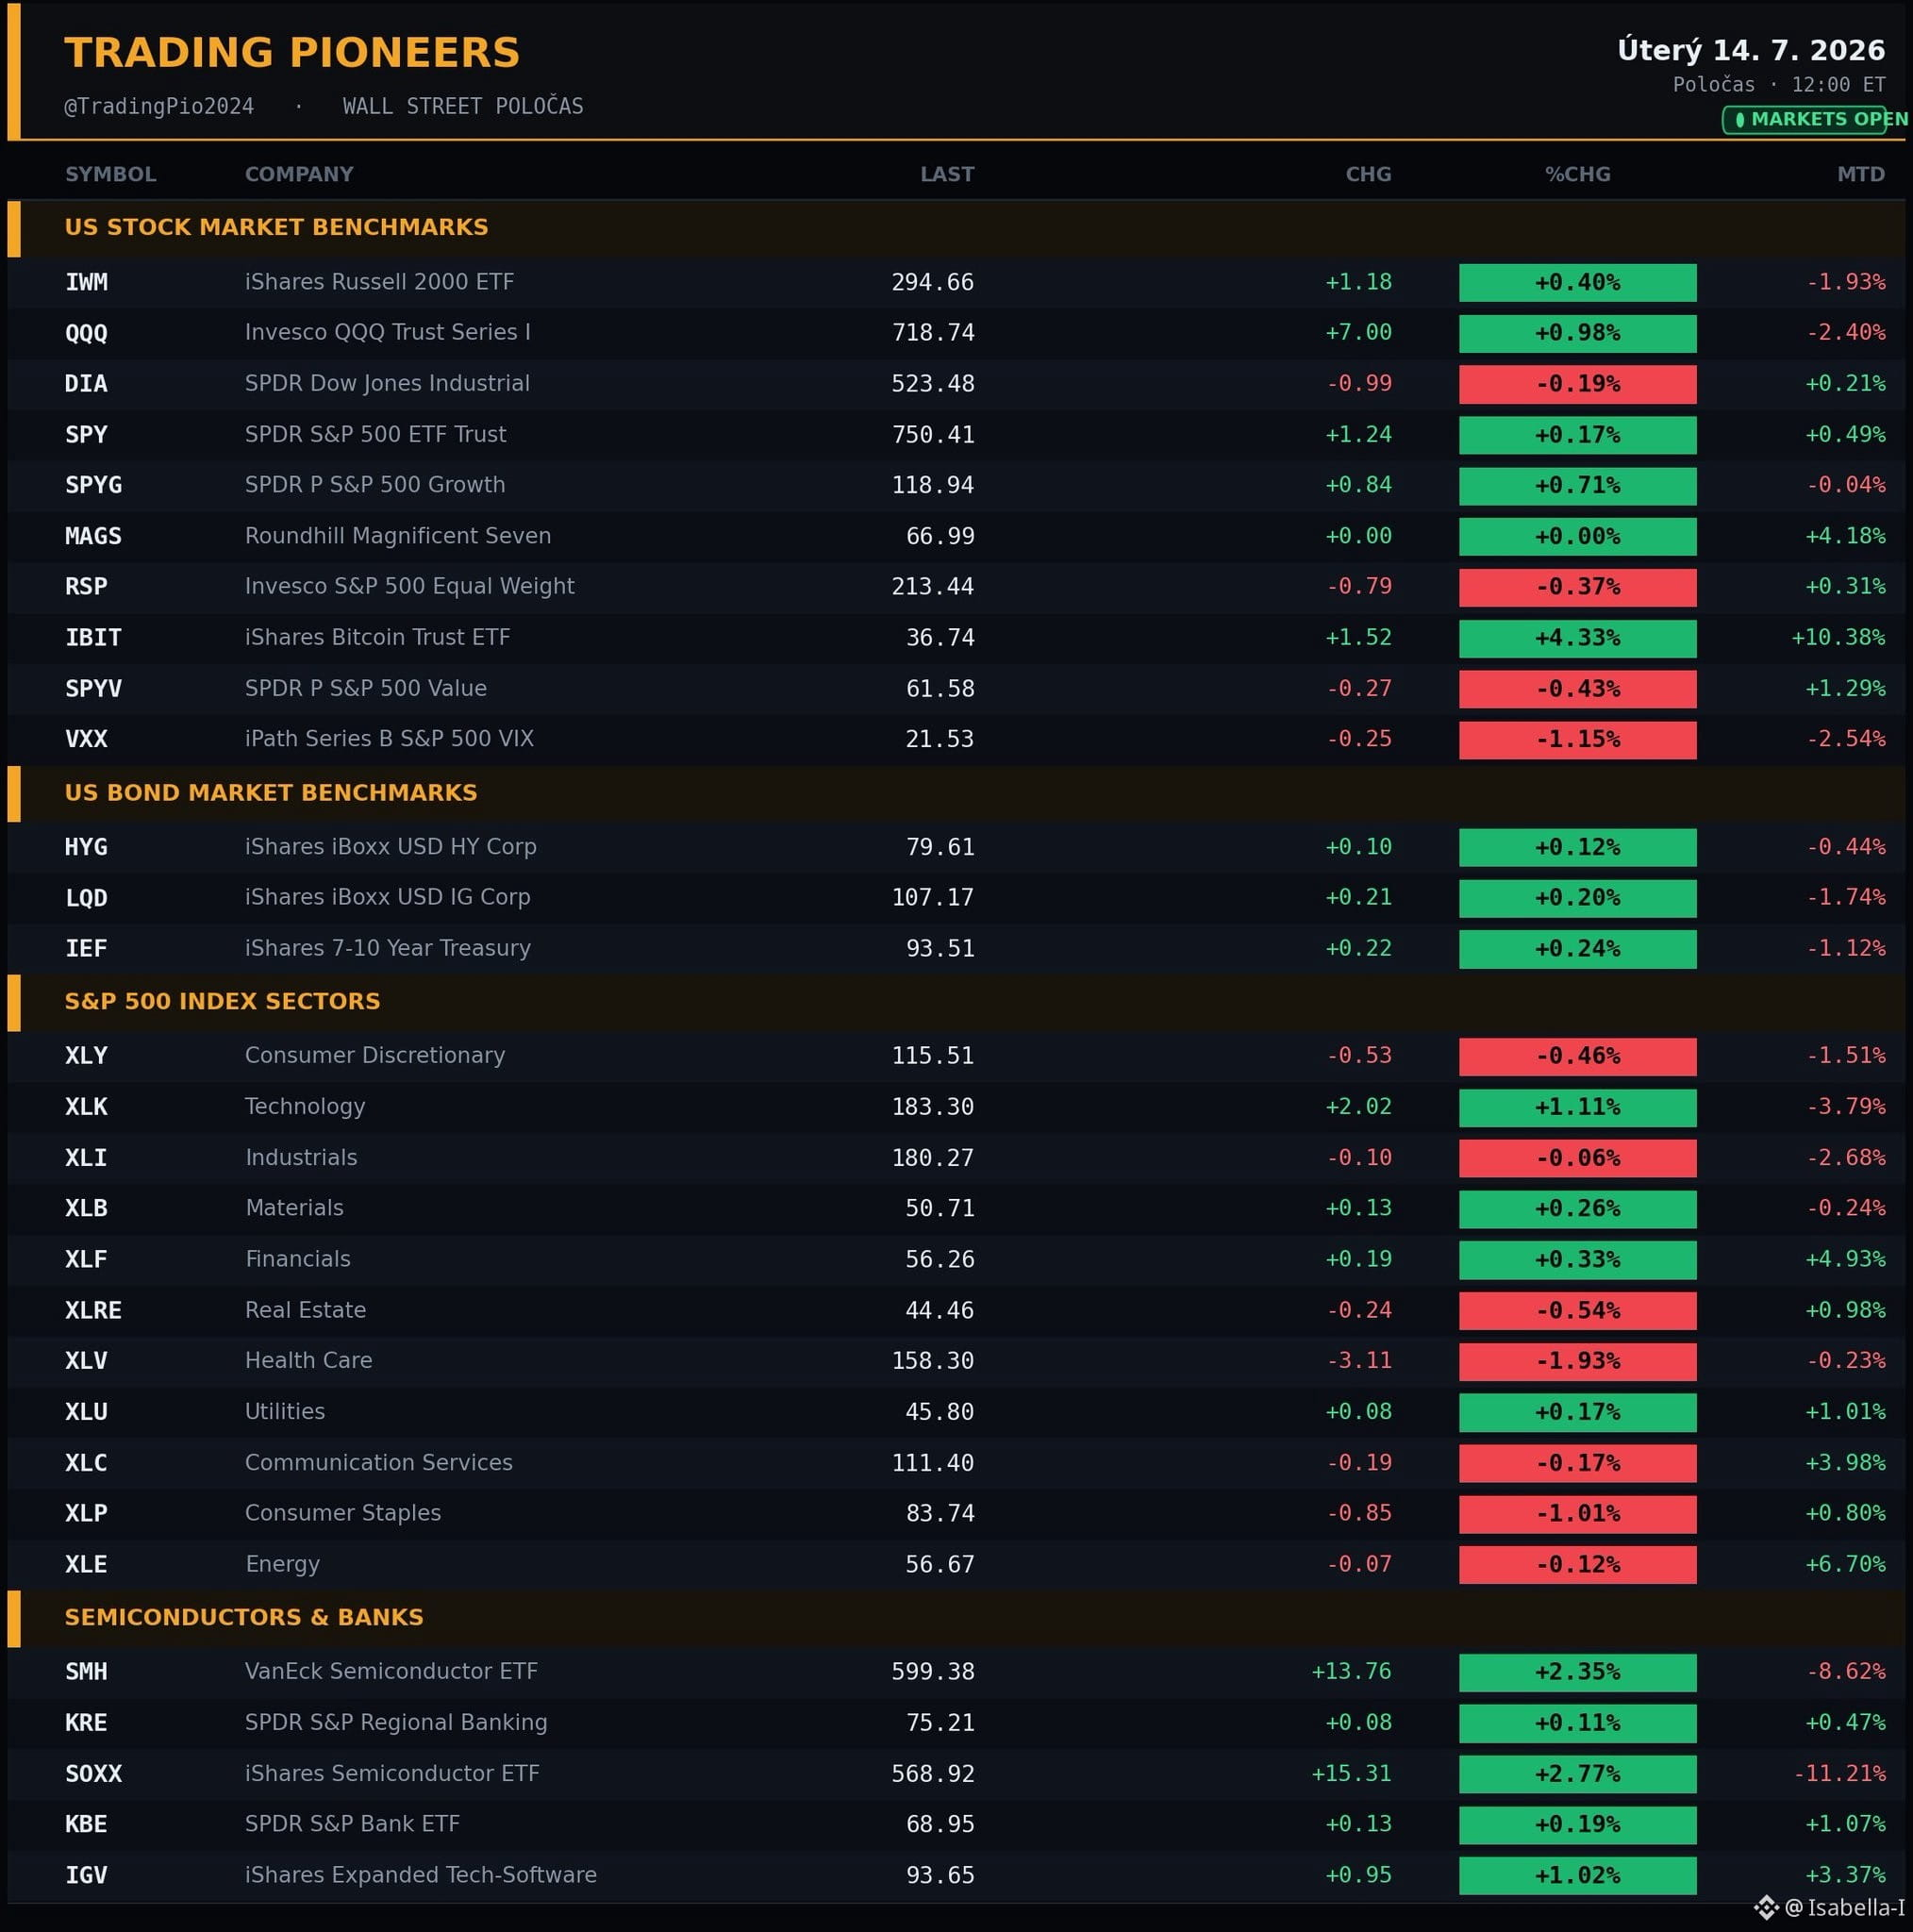Click the LQD +0.20% change cell
The width and height of the screenshot is (1913, 1932).
[1578, 898]
